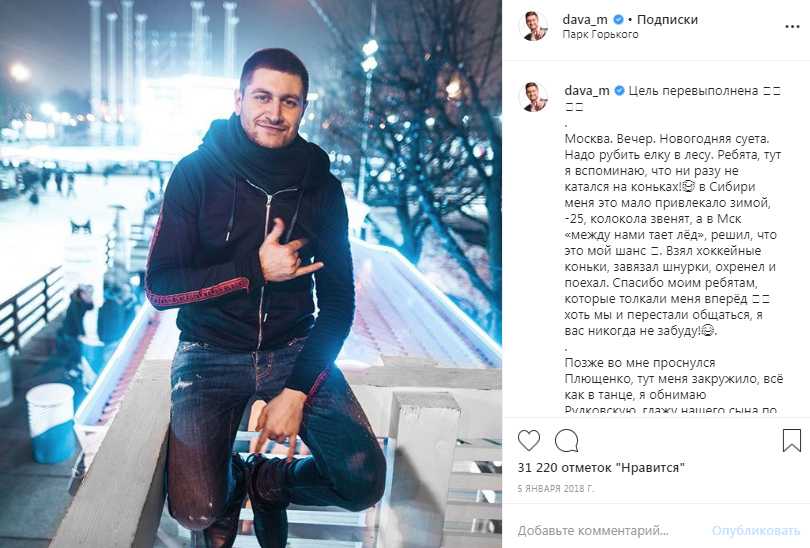The image size is (810, 548).
Task: Click verified badge in the caption line
Action: pyautogui.click(x=619, y=91)
